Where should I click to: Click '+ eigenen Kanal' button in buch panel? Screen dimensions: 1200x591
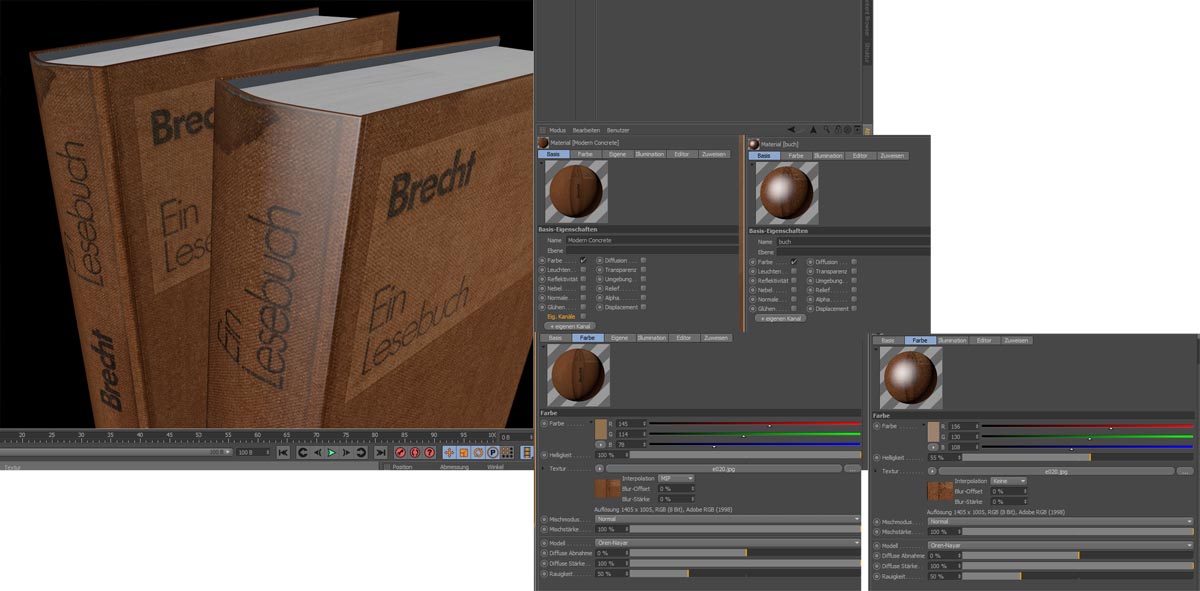tap(780, 318)
